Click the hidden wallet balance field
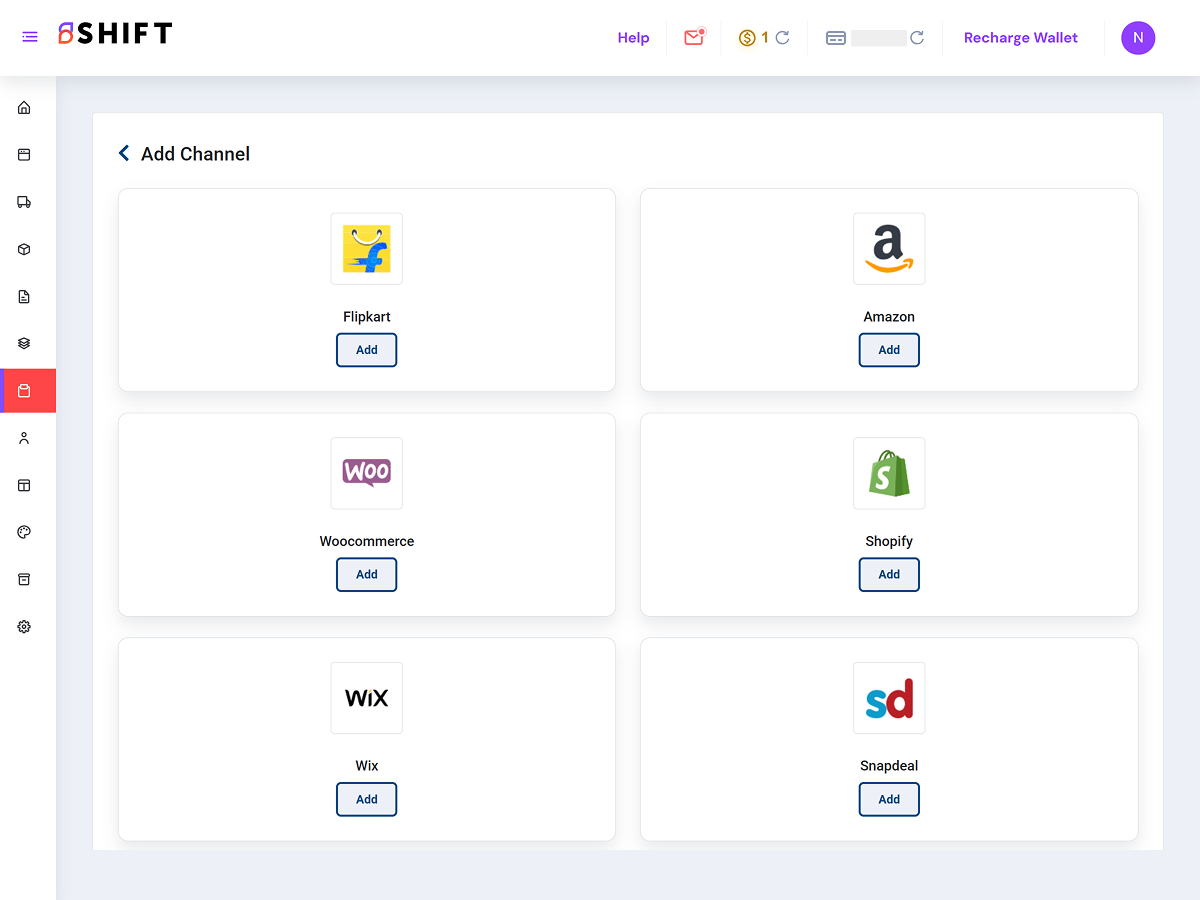Image resolution: width=1200 pixels, height=900 pixels. coord(879,38)
